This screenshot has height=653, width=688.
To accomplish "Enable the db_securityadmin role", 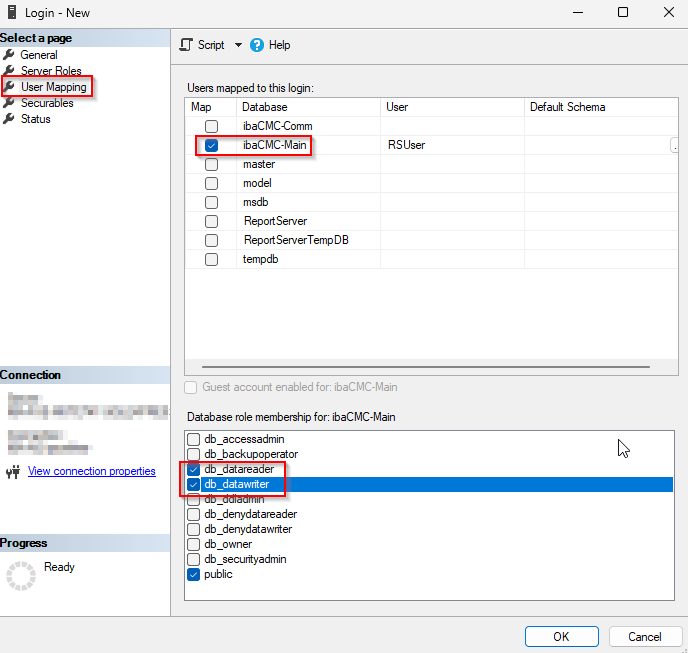I will pyautogui.click(x=194, y=559).
